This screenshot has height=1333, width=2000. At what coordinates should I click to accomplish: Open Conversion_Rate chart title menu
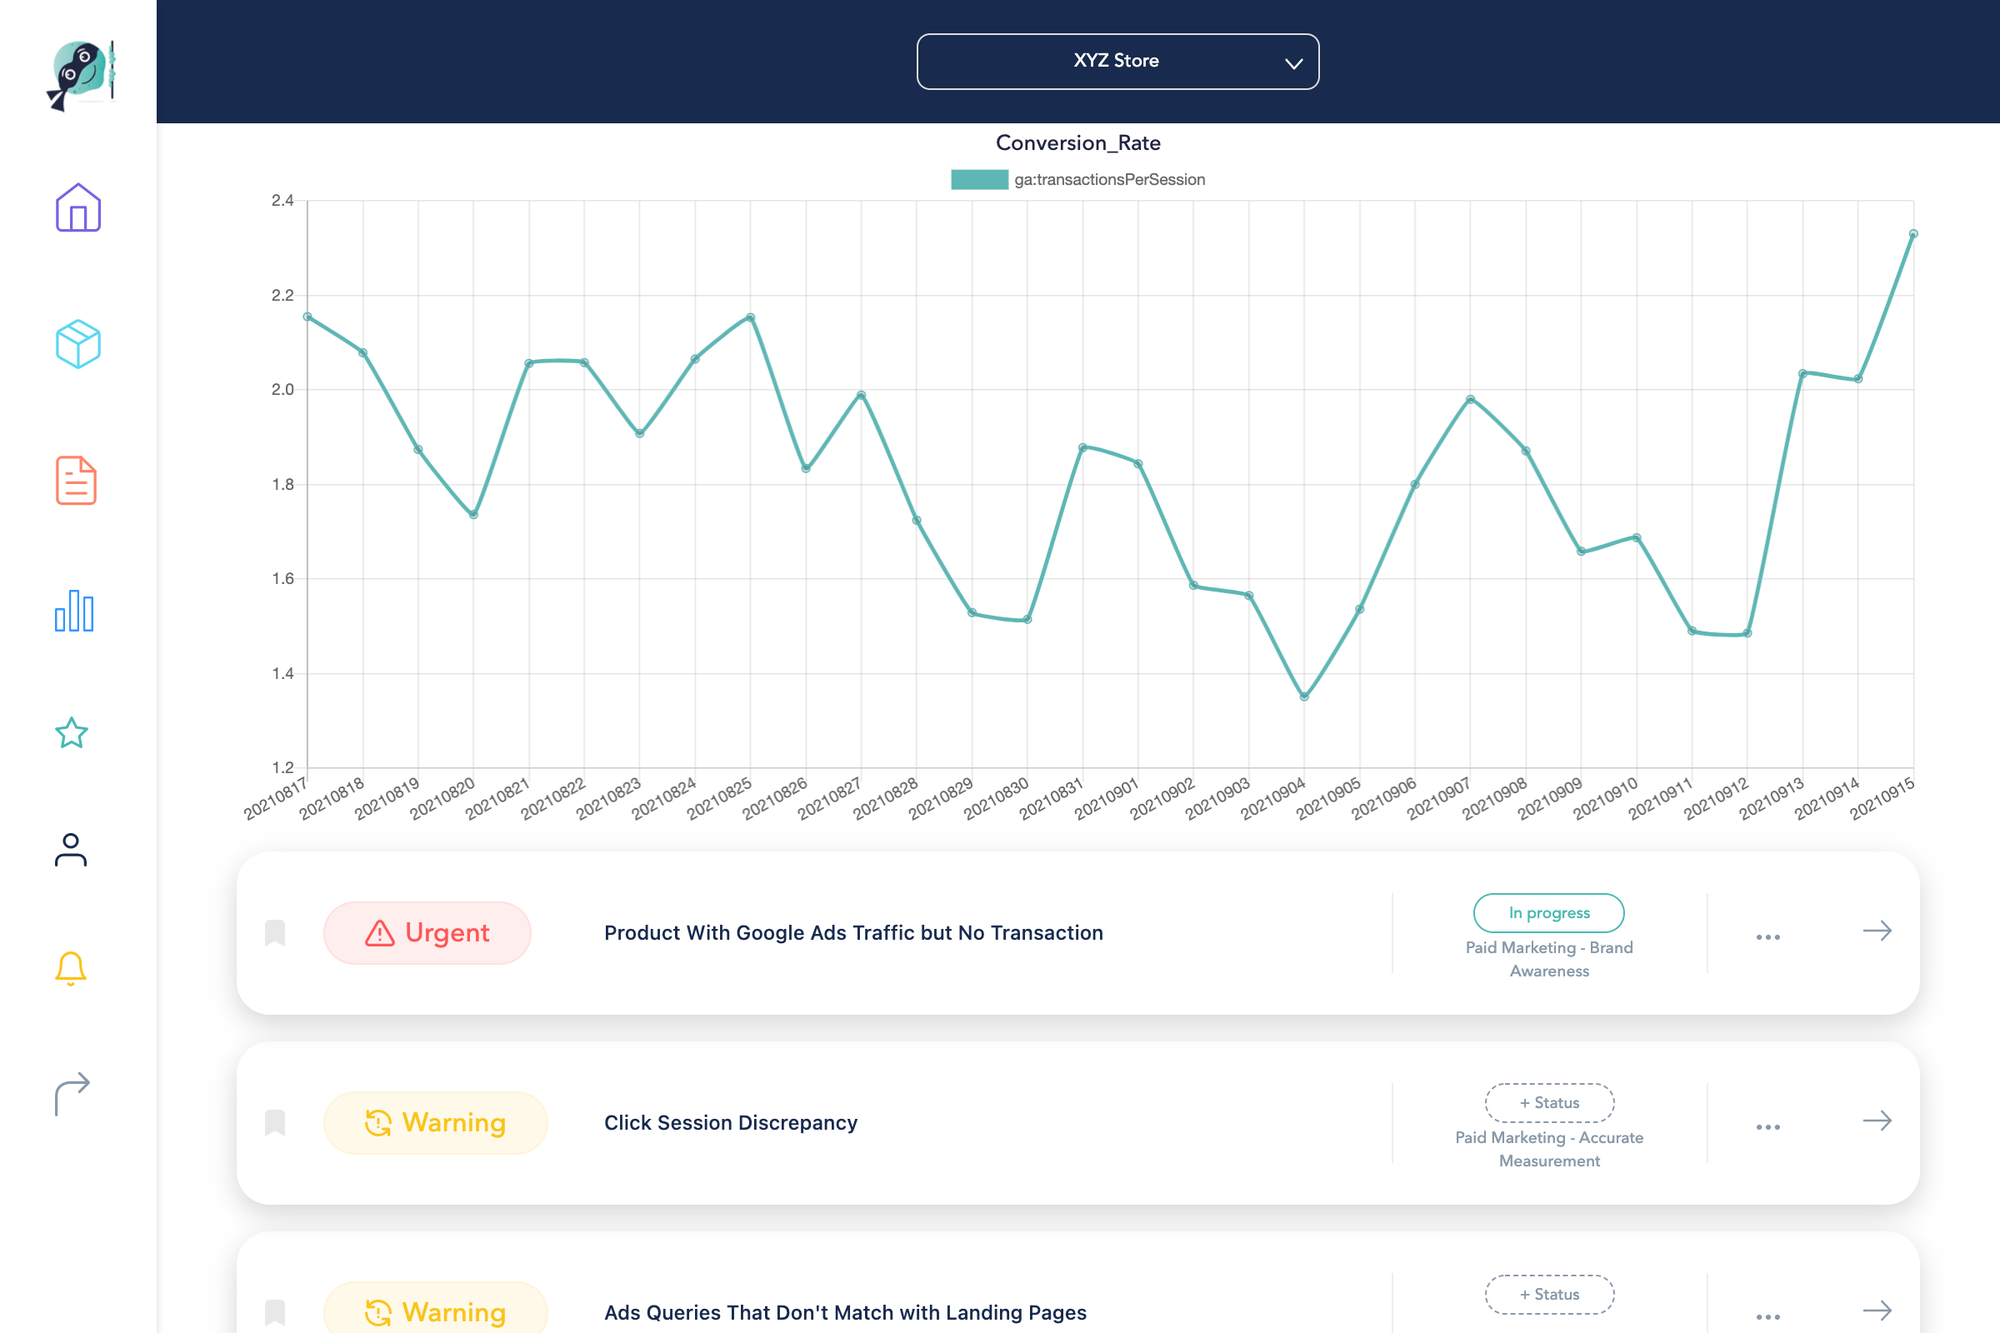(x=1078, y=141)
